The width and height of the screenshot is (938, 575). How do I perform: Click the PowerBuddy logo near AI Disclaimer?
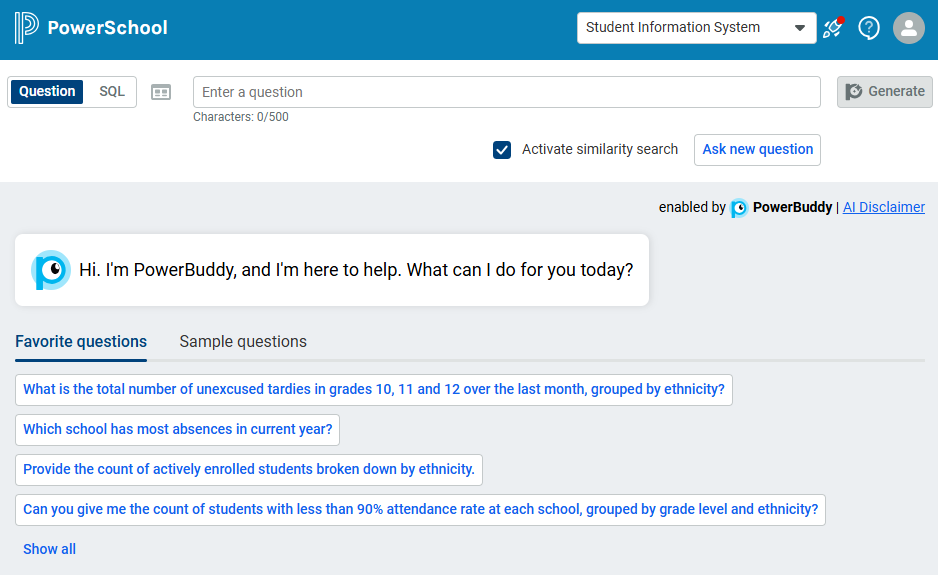pos(739,208)
